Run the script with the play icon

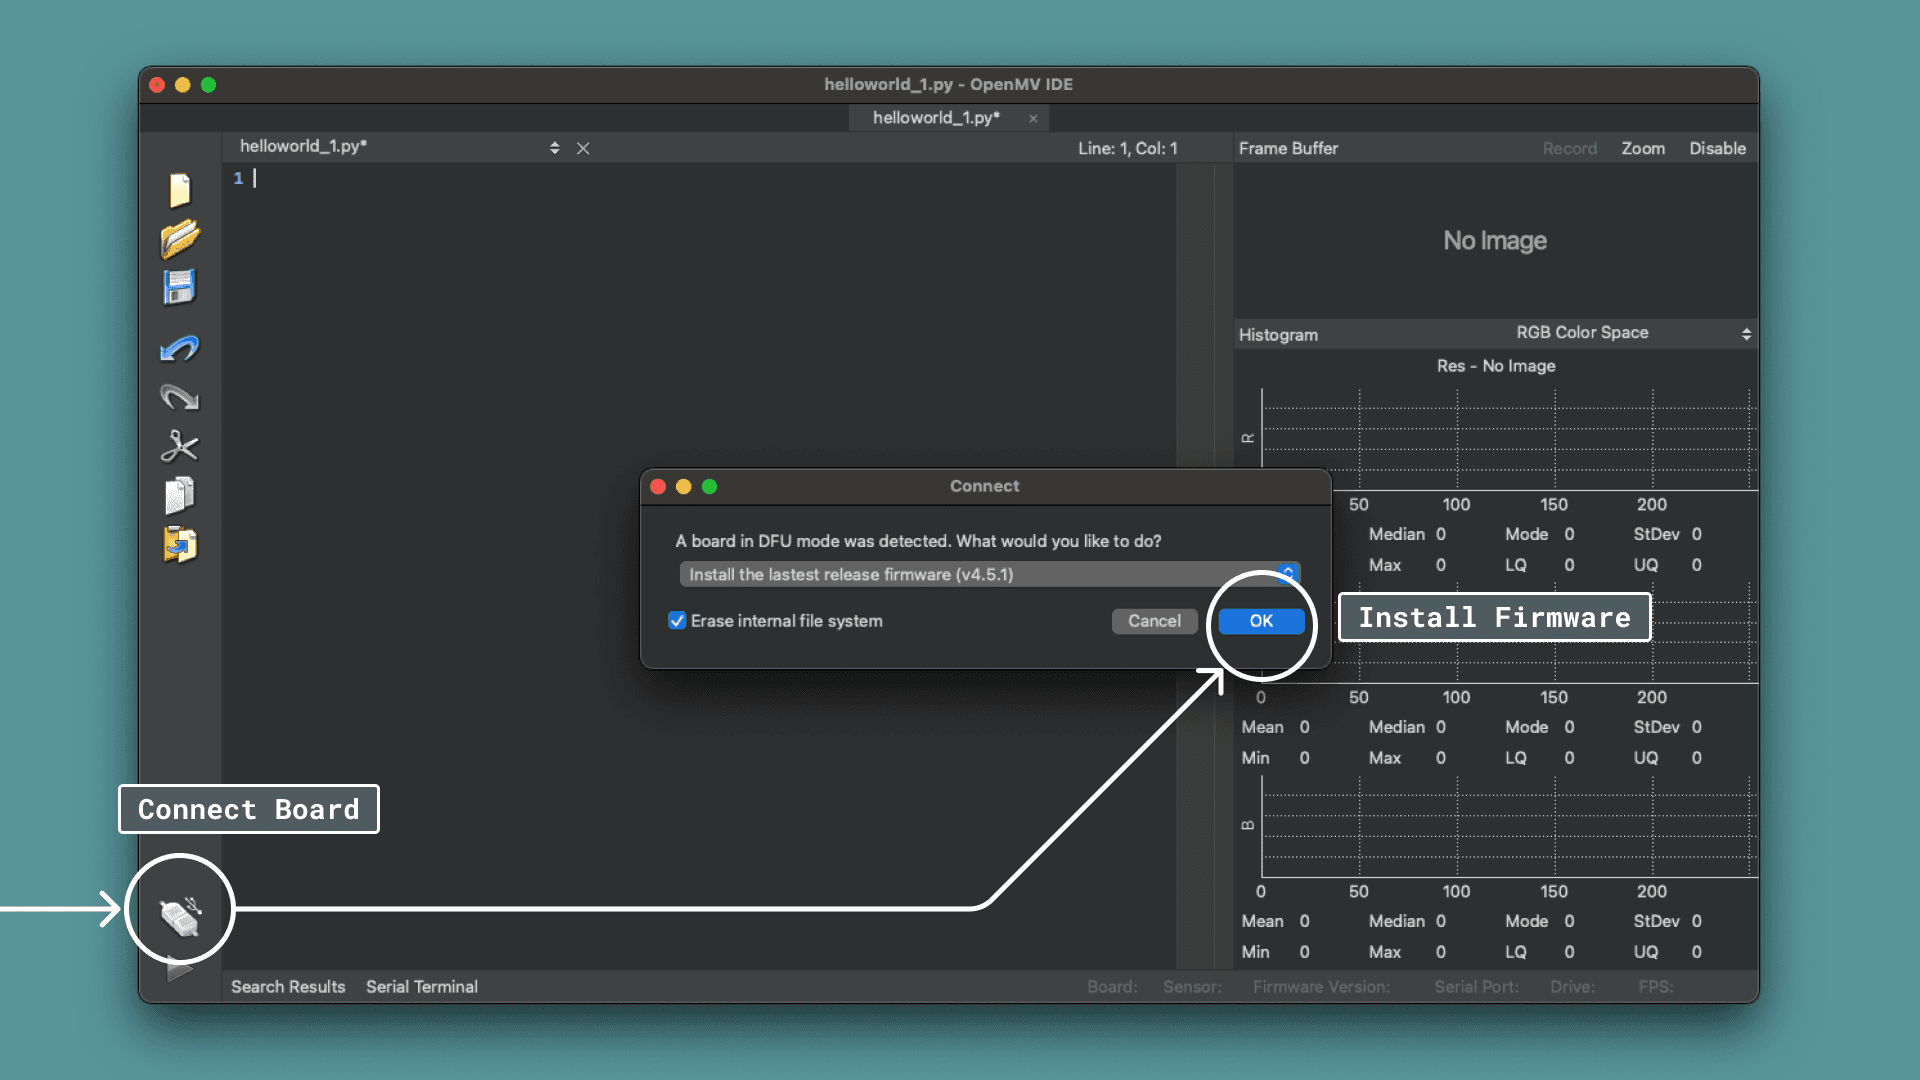coord(180,970)
